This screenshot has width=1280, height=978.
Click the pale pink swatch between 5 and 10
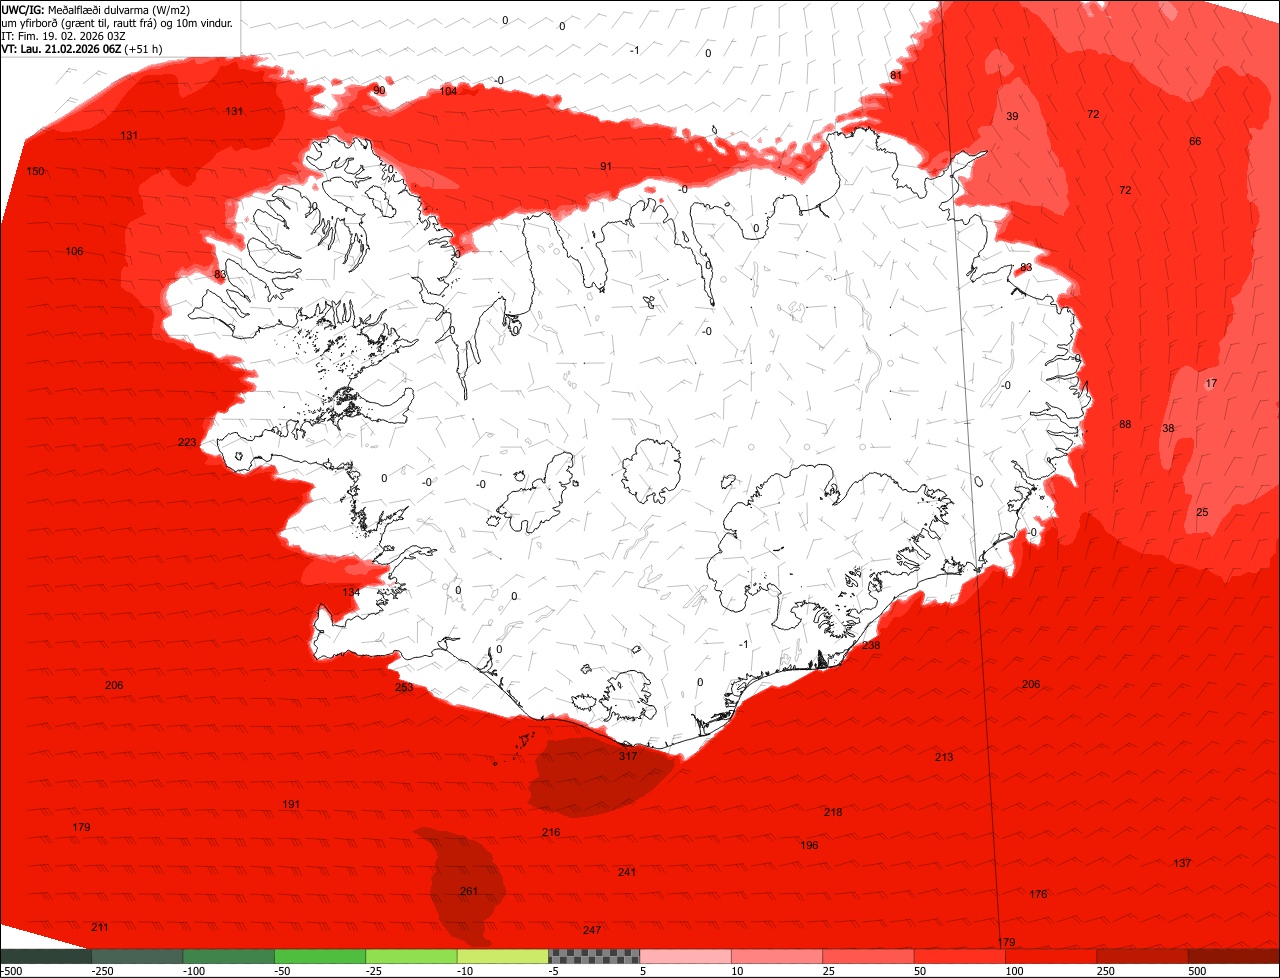685,956
